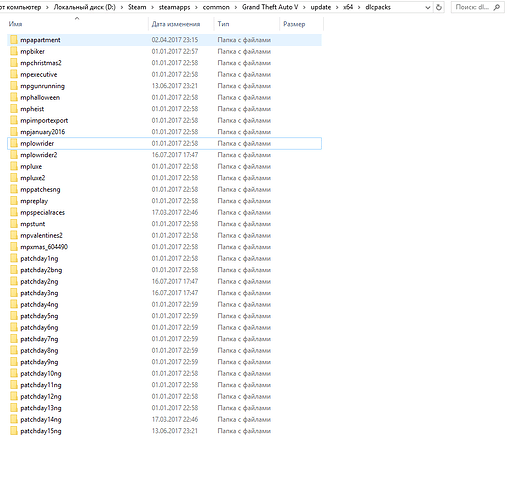Expand the chevron after x64 breadcrumb

[359, 7]
